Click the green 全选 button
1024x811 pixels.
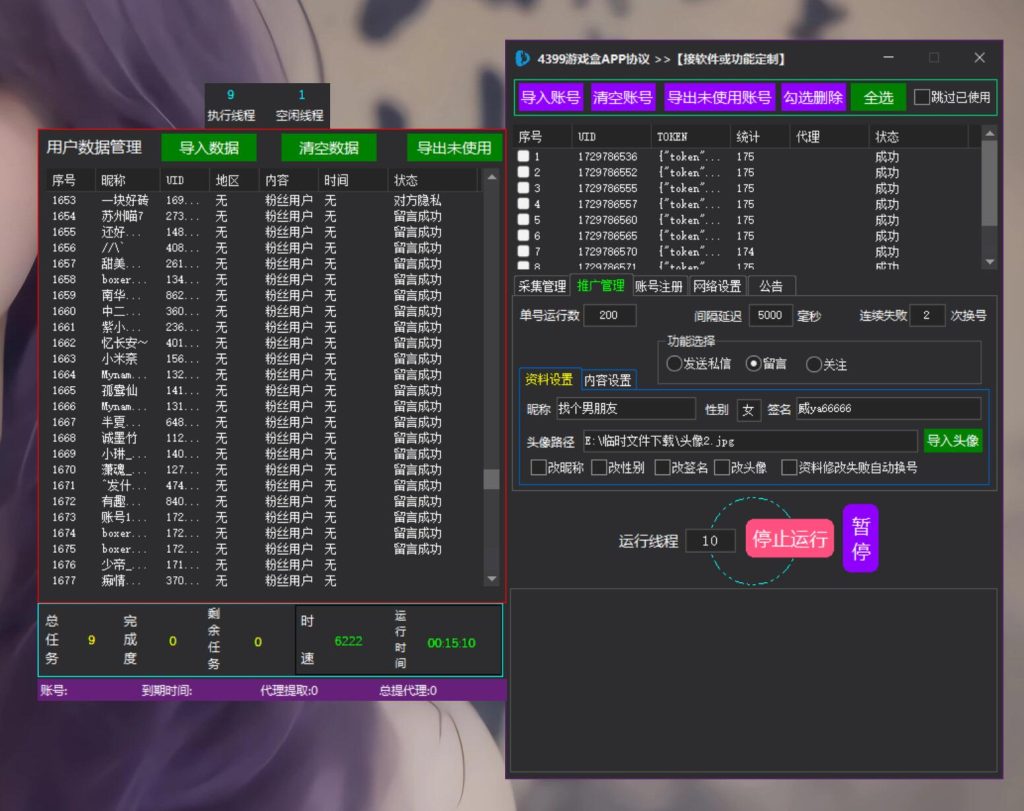(x=878, y=98)
